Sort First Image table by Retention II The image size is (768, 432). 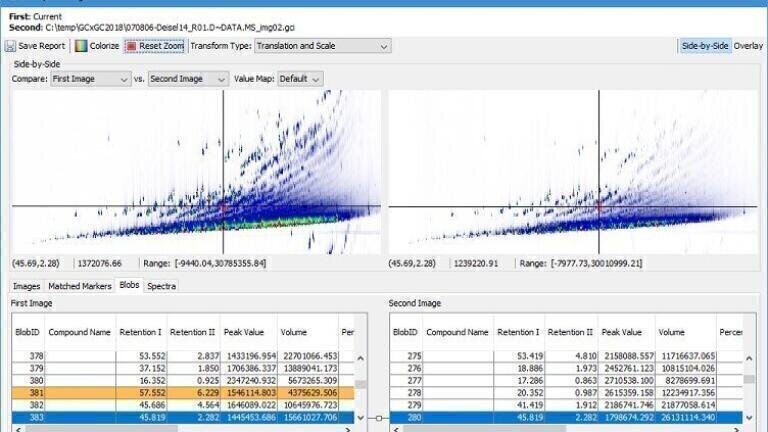(192, 332)
